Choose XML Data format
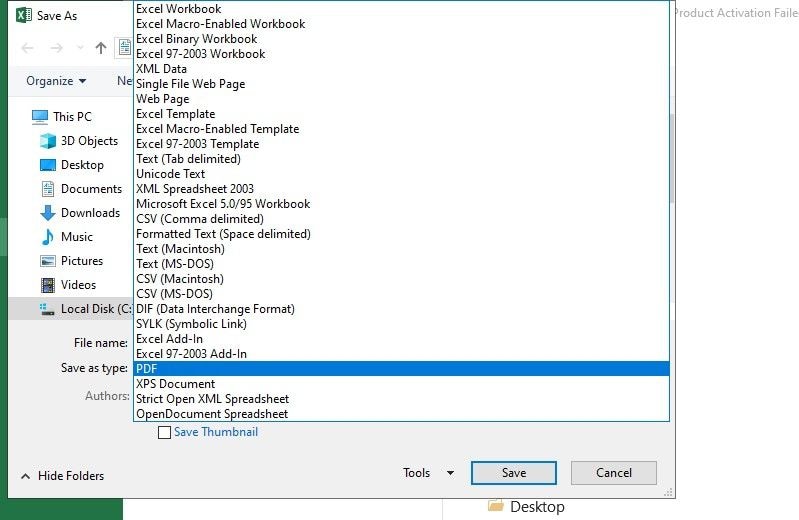799x520 pixels. pos(401,69)
